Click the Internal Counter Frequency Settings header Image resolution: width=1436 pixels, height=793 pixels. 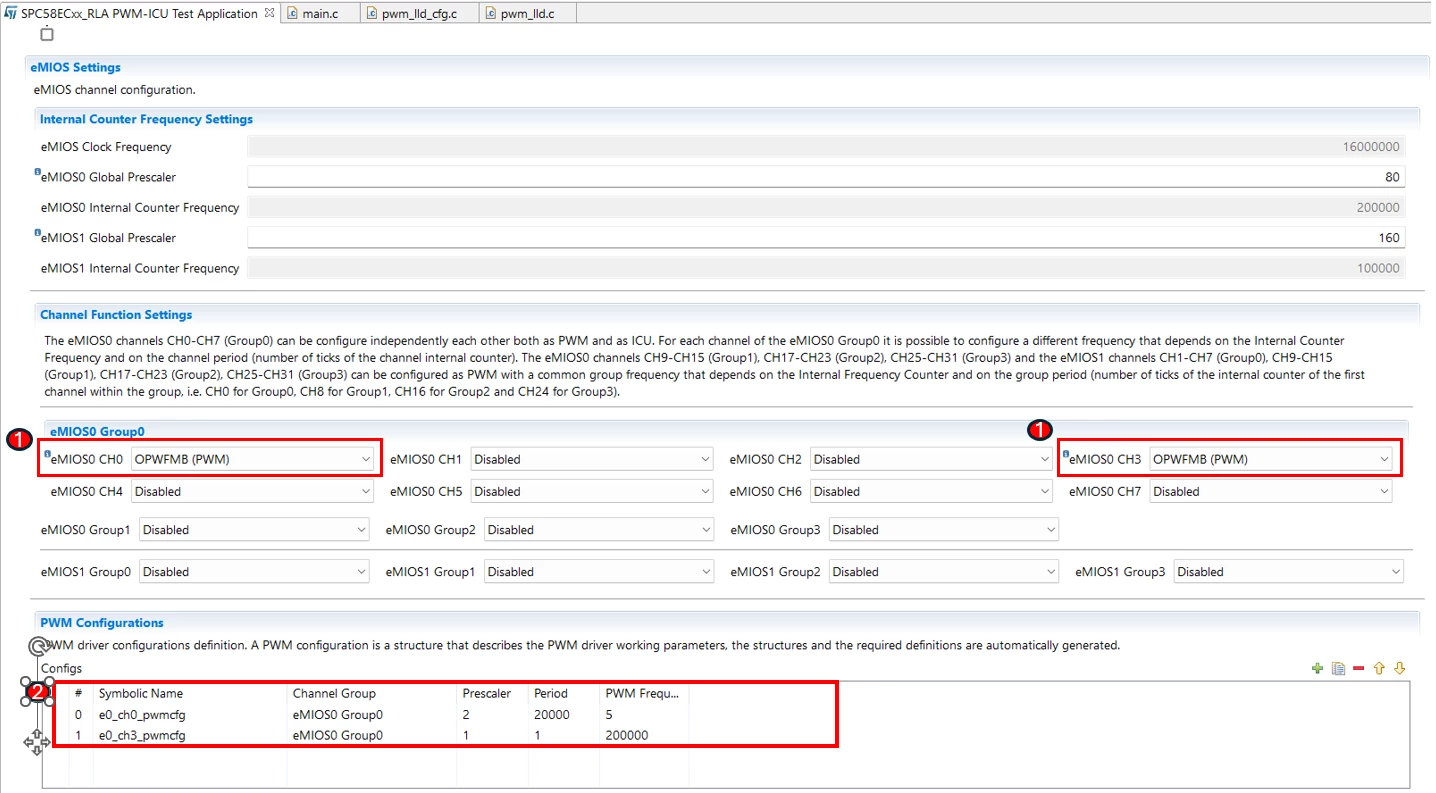coord(146,119)
